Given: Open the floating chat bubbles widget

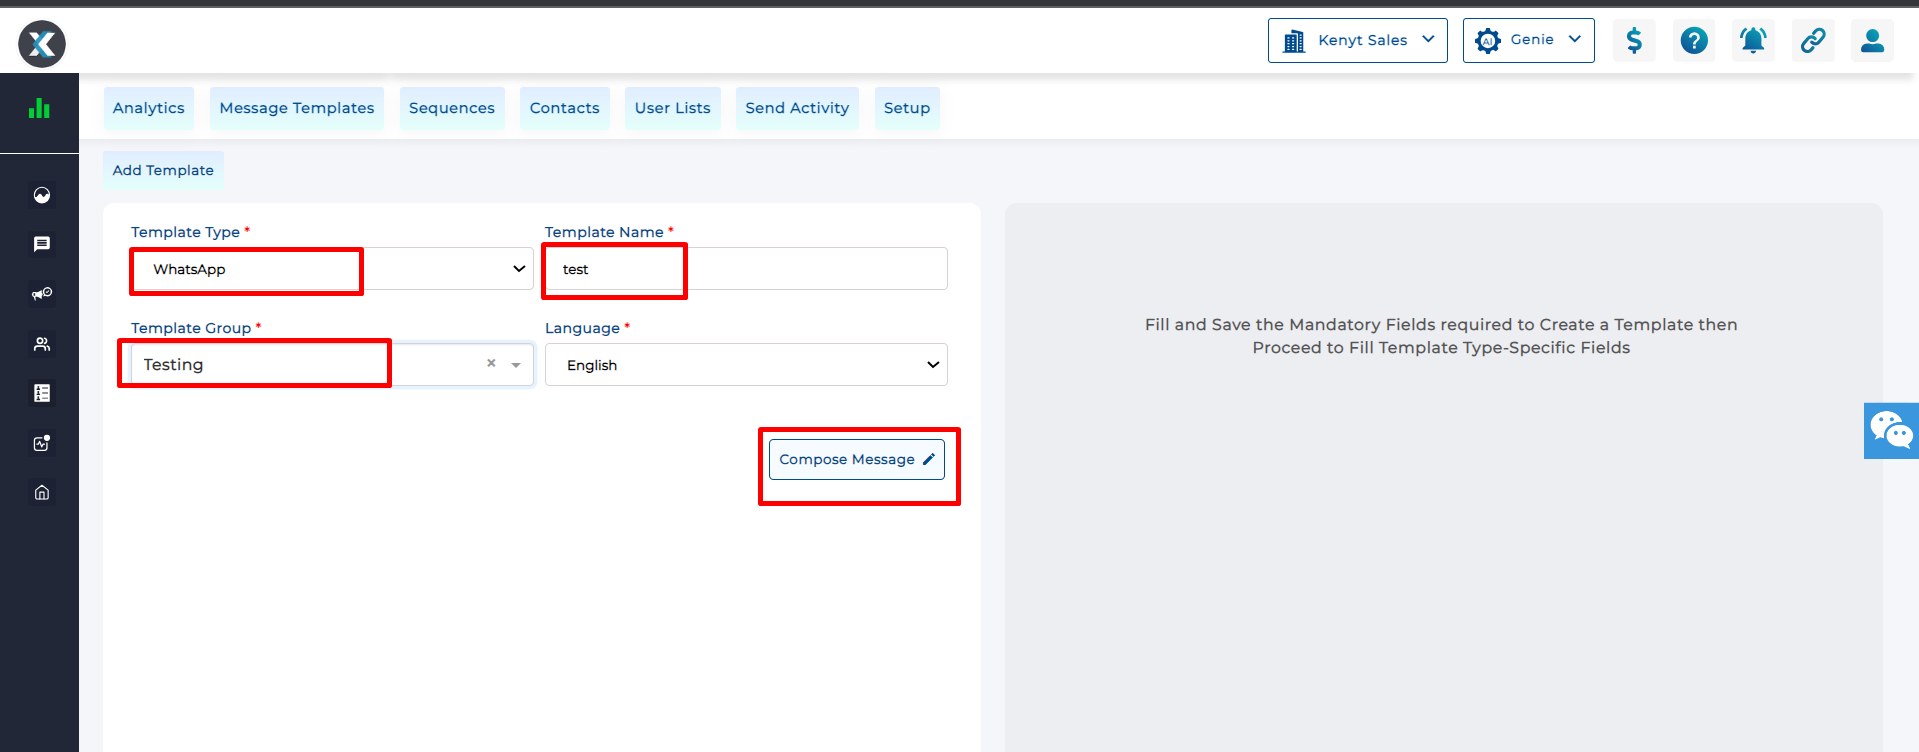Looking at the screenshot, I should point(1891,431).
